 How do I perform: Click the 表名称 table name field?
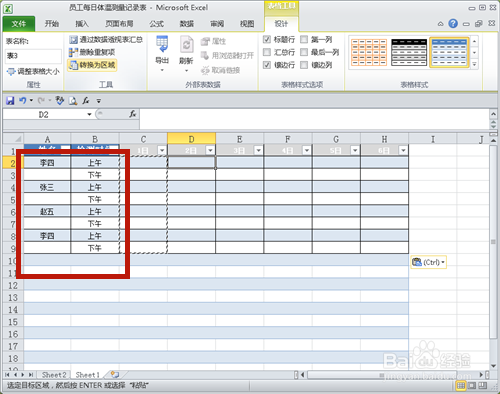[x=33, y=56]
